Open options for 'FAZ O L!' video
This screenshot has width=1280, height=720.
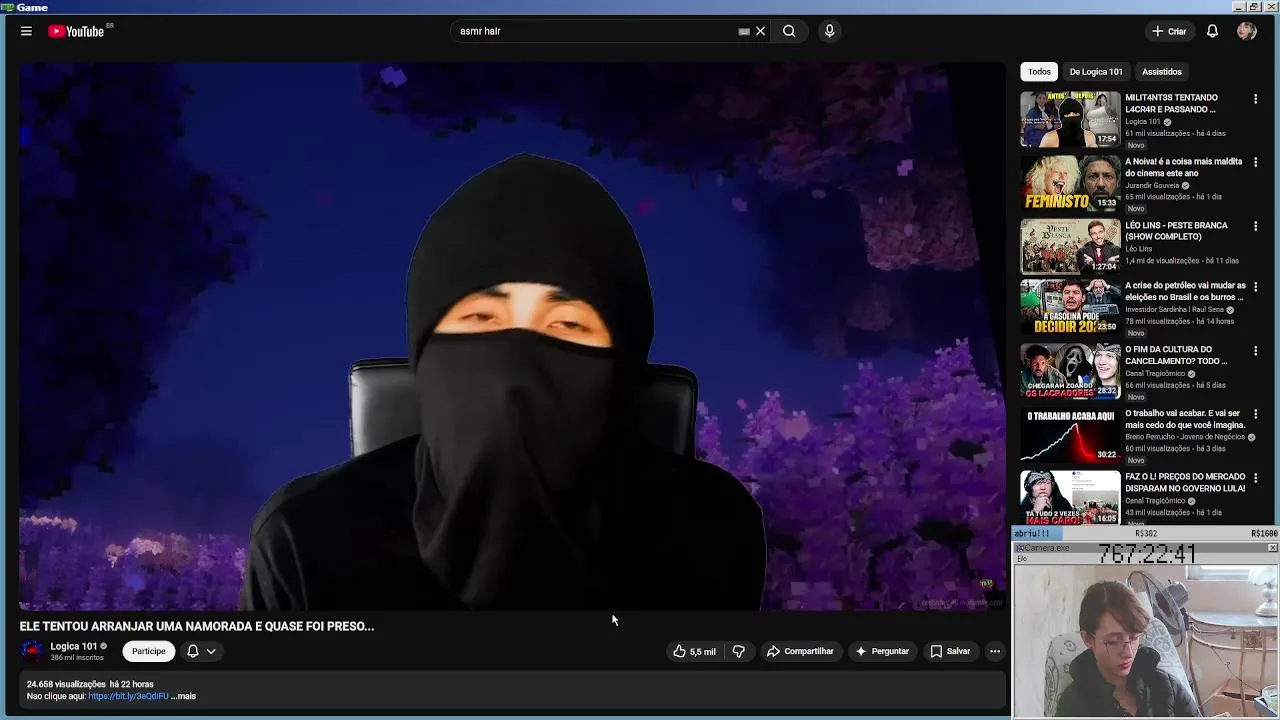[1255, 478]
